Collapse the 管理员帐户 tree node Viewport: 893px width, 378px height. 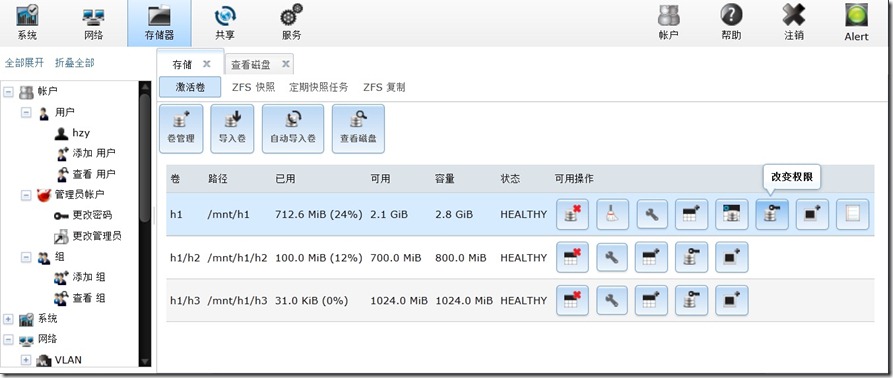26,195
